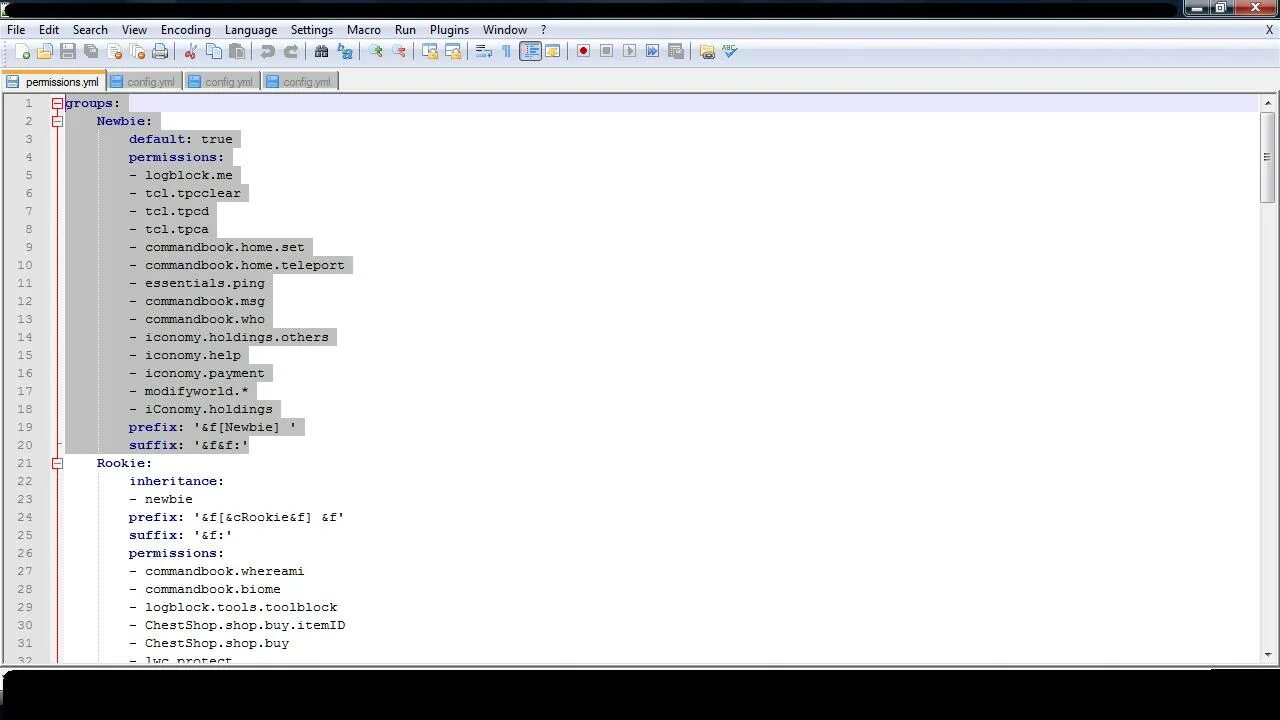Open the Replace dialog toolbar icon
The height and width of the screenshot is (720, 1280).
[x=345, y=51]
